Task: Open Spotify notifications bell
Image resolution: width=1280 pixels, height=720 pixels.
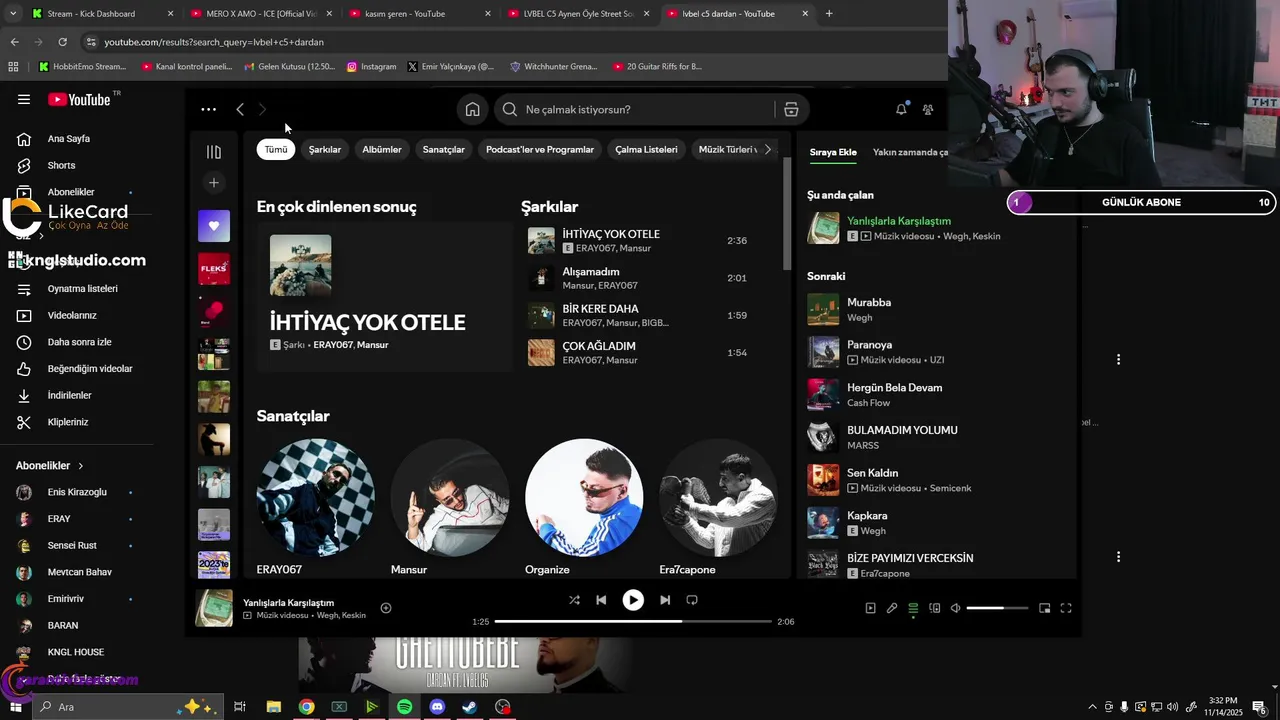Action: click(x=901, y=109)
